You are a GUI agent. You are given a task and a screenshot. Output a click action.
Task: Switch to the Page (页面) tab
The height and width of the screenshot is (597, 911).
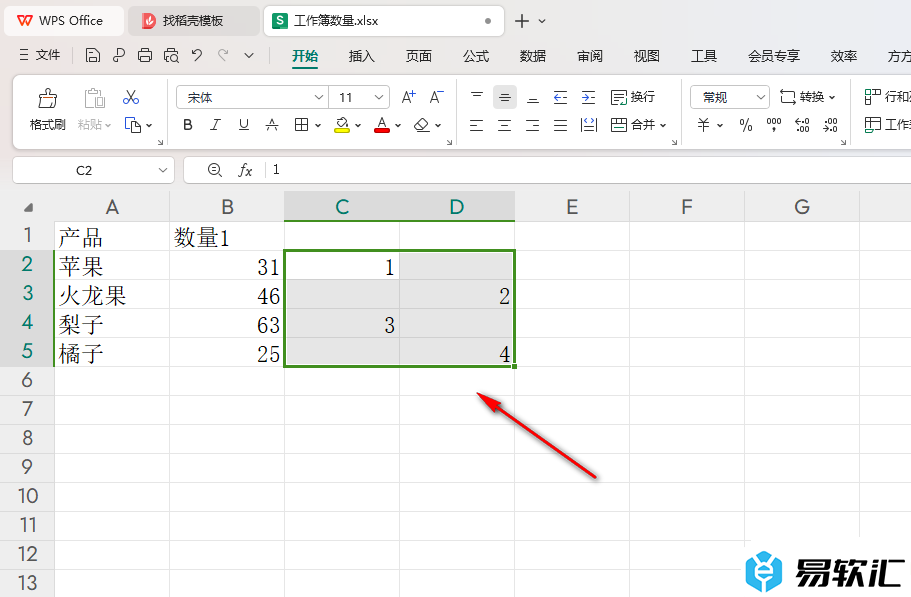pyautogui.click(x=419, y=56)
